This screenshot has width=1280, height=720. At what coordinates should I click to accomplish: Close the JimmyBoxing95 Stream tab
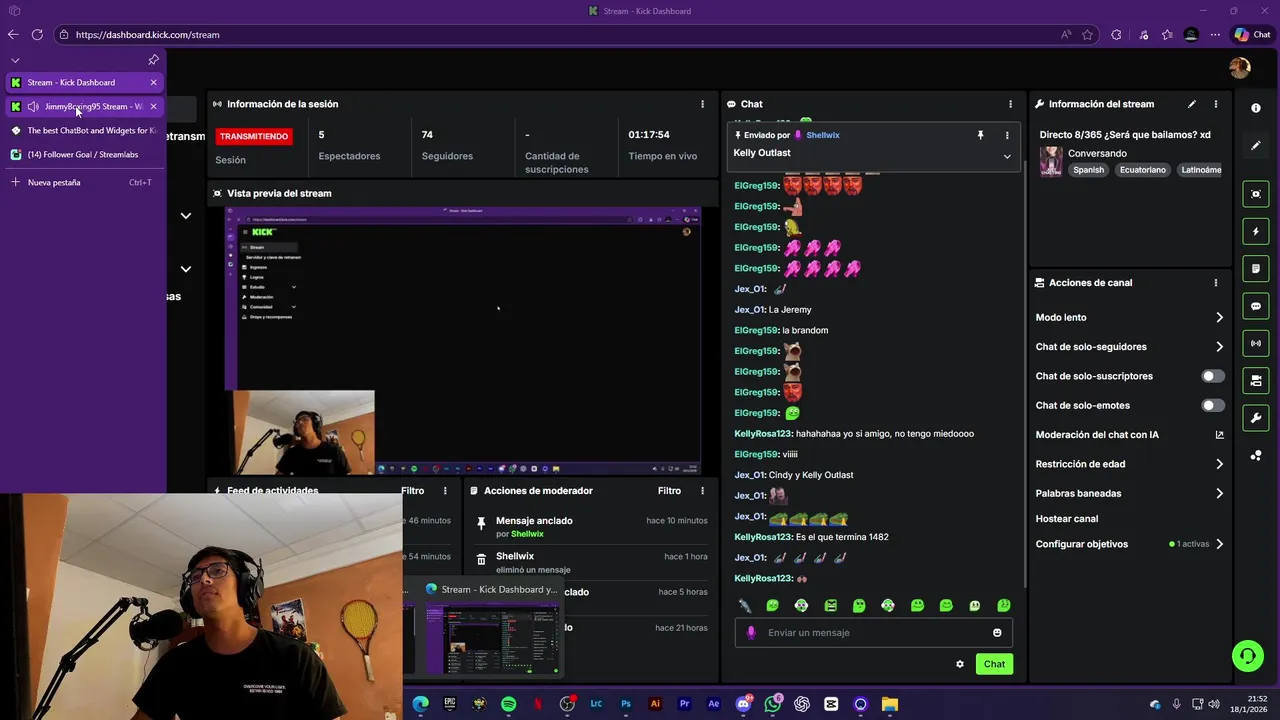(153, 107)
